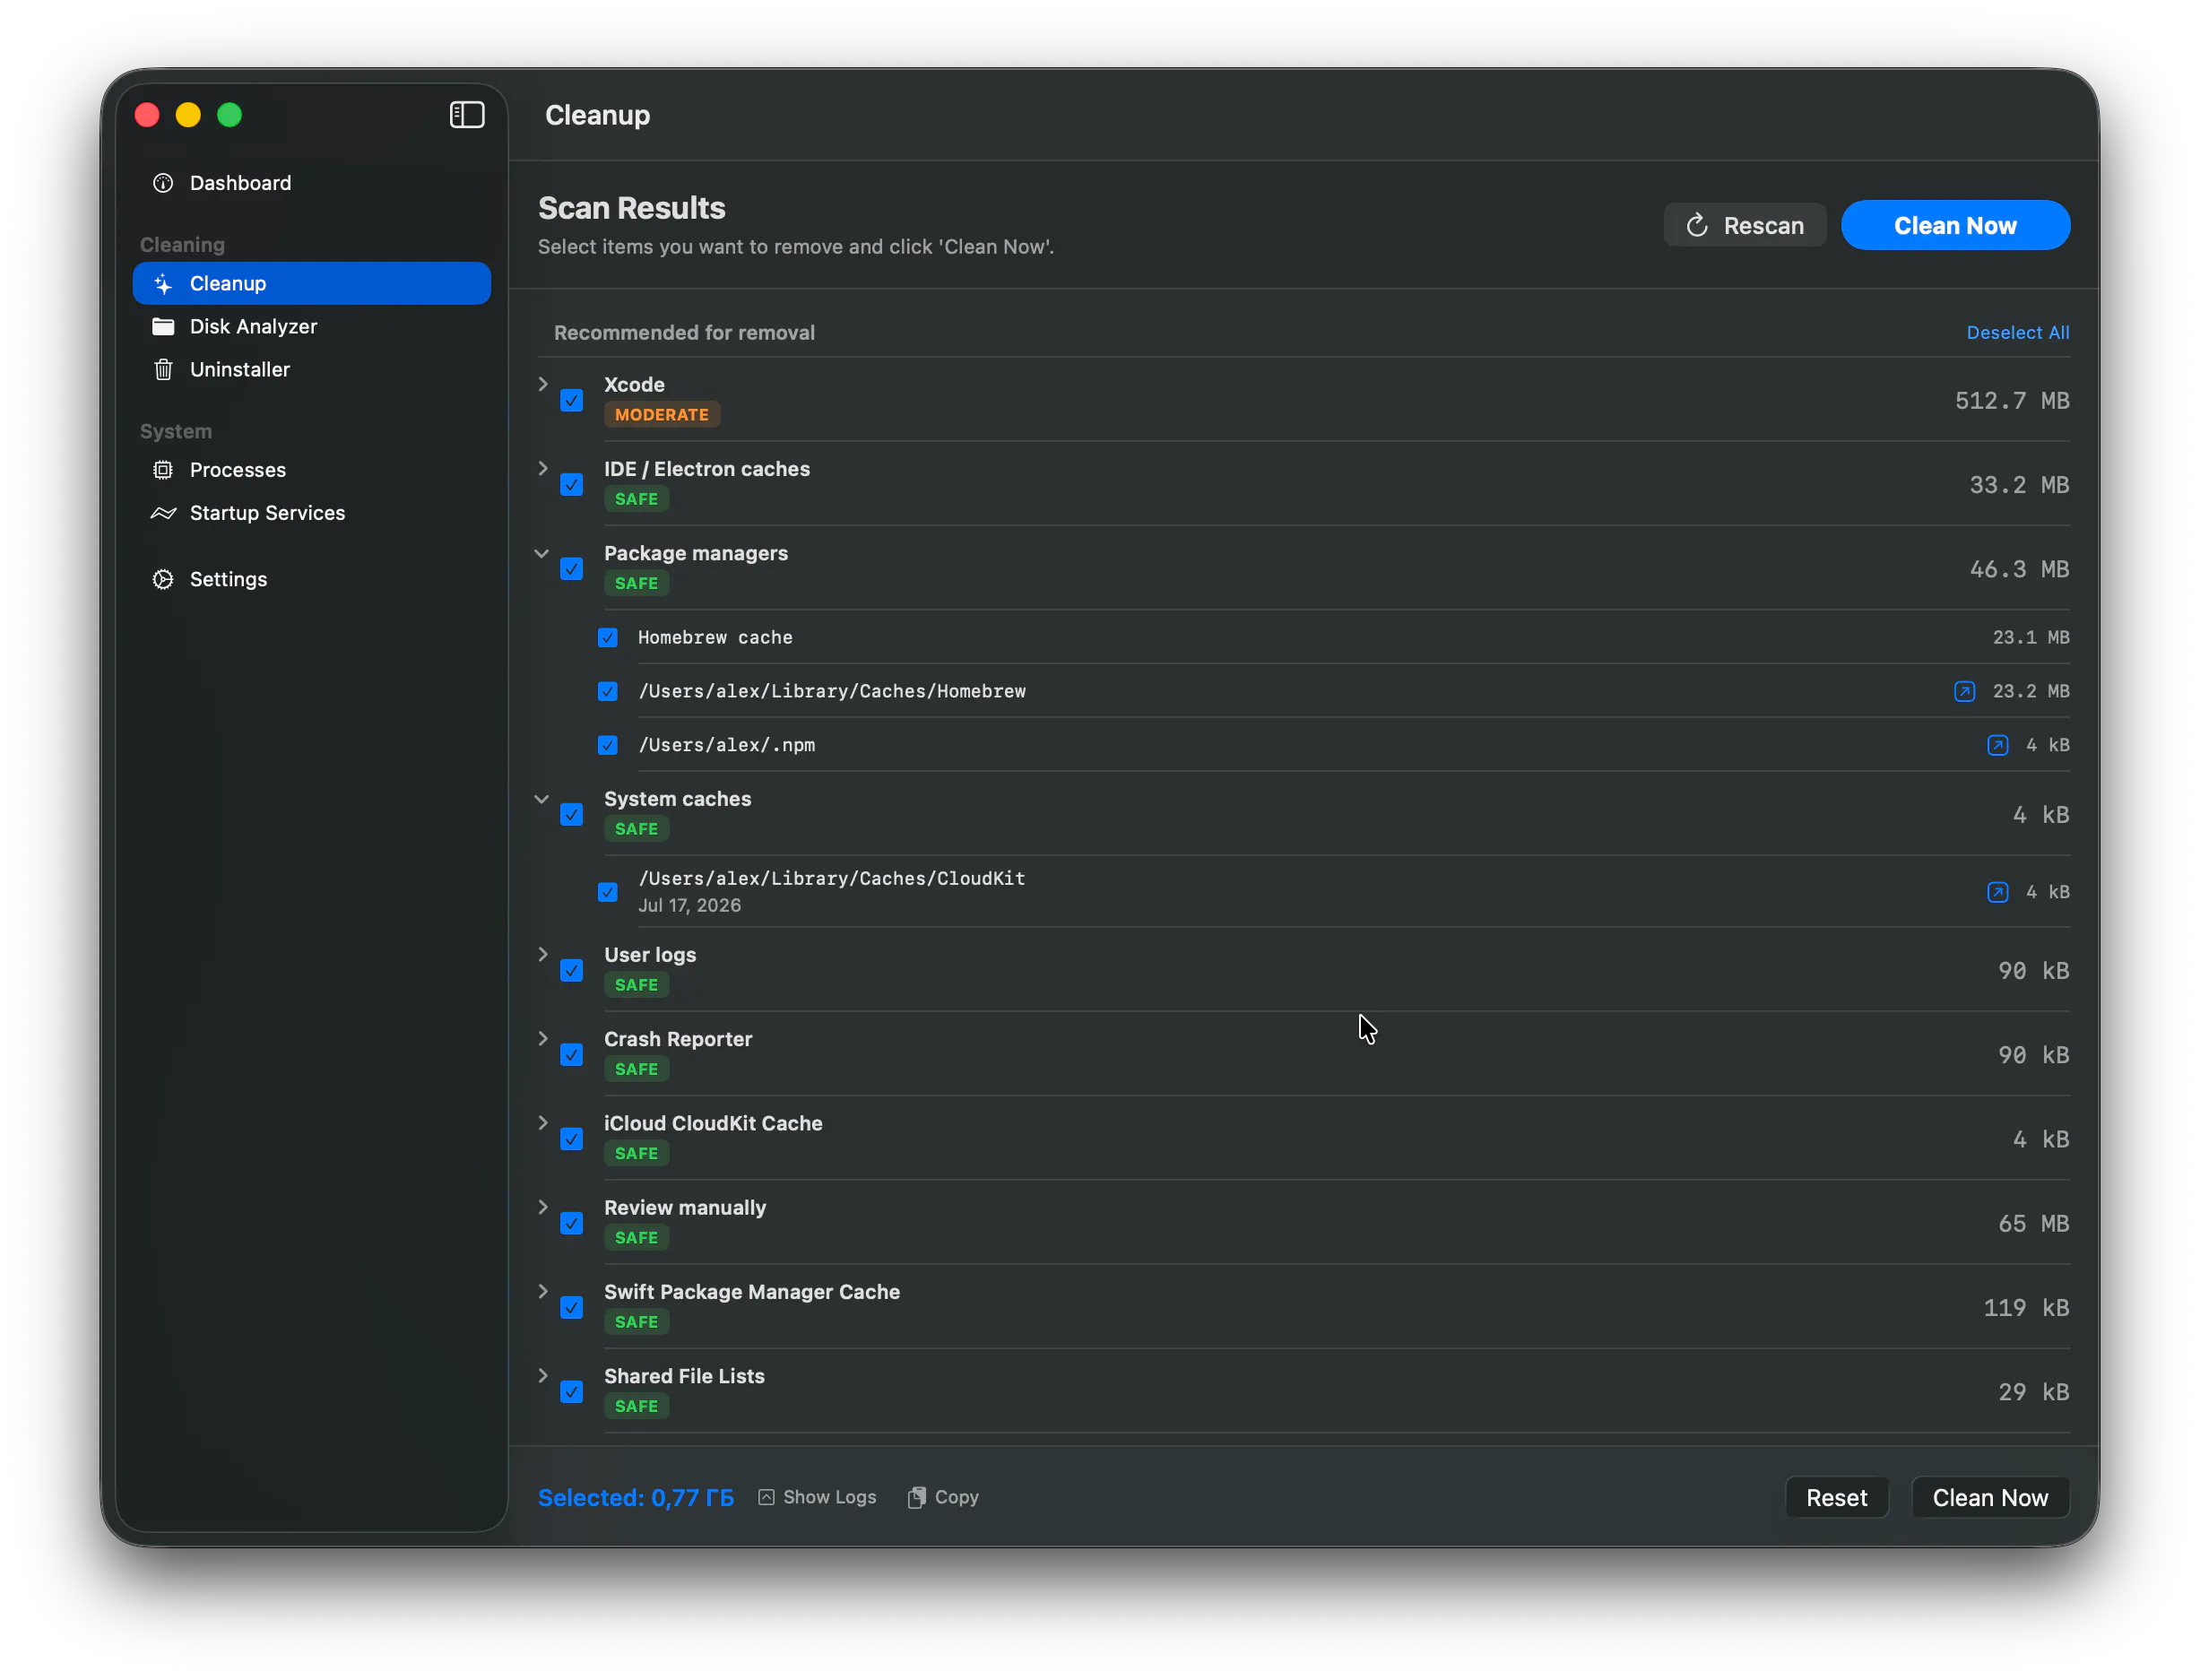Expand the Xcode row
This screenshot has width=2200, height=1680.
[542, 385]
